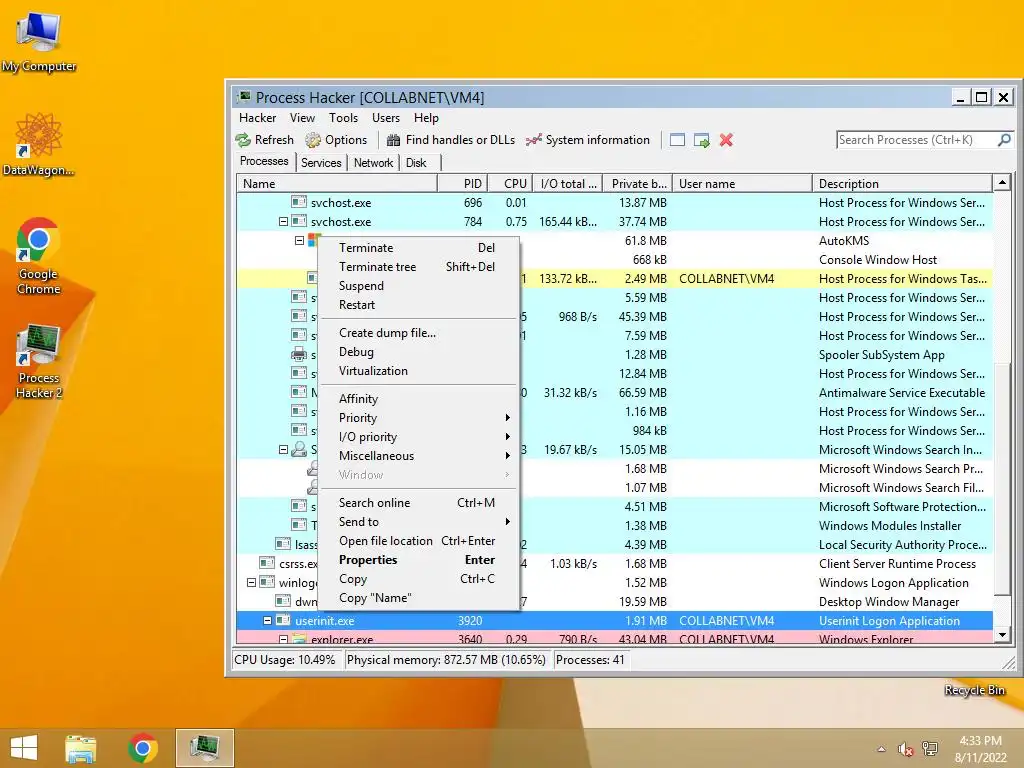Image resolution: width=1024 pixels, height=768 pixels.
Task: Launch Chrome from the taskbar
Action: tap(143, 748)
